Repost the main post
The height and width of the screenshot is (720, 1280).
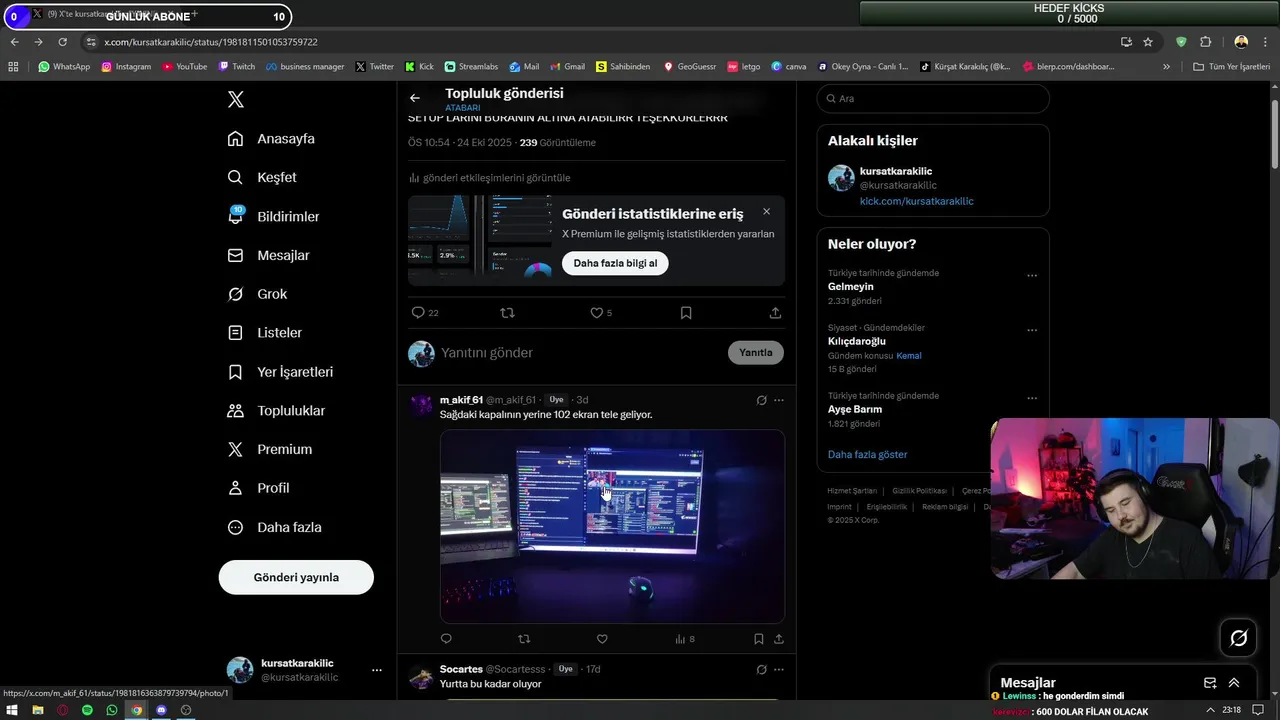coord(507,313)
